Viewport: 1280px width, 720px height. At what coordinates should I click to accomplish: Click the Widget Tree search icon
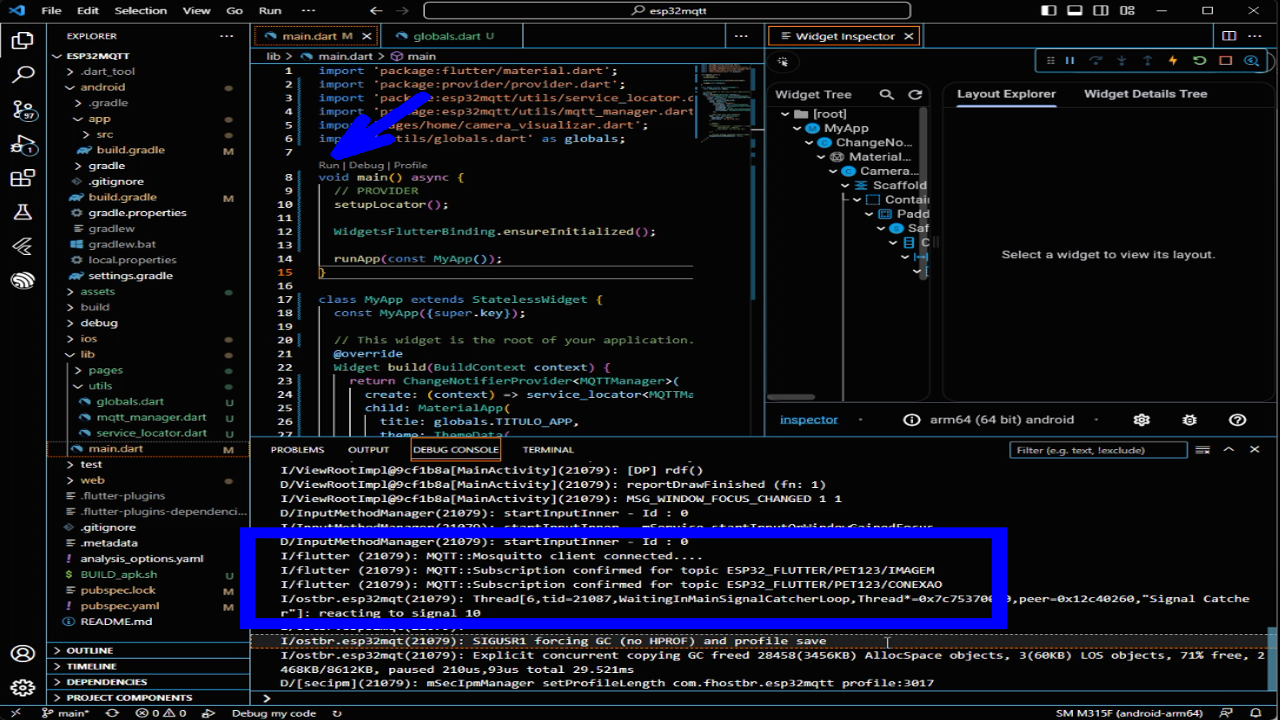(x=886, y=95)
